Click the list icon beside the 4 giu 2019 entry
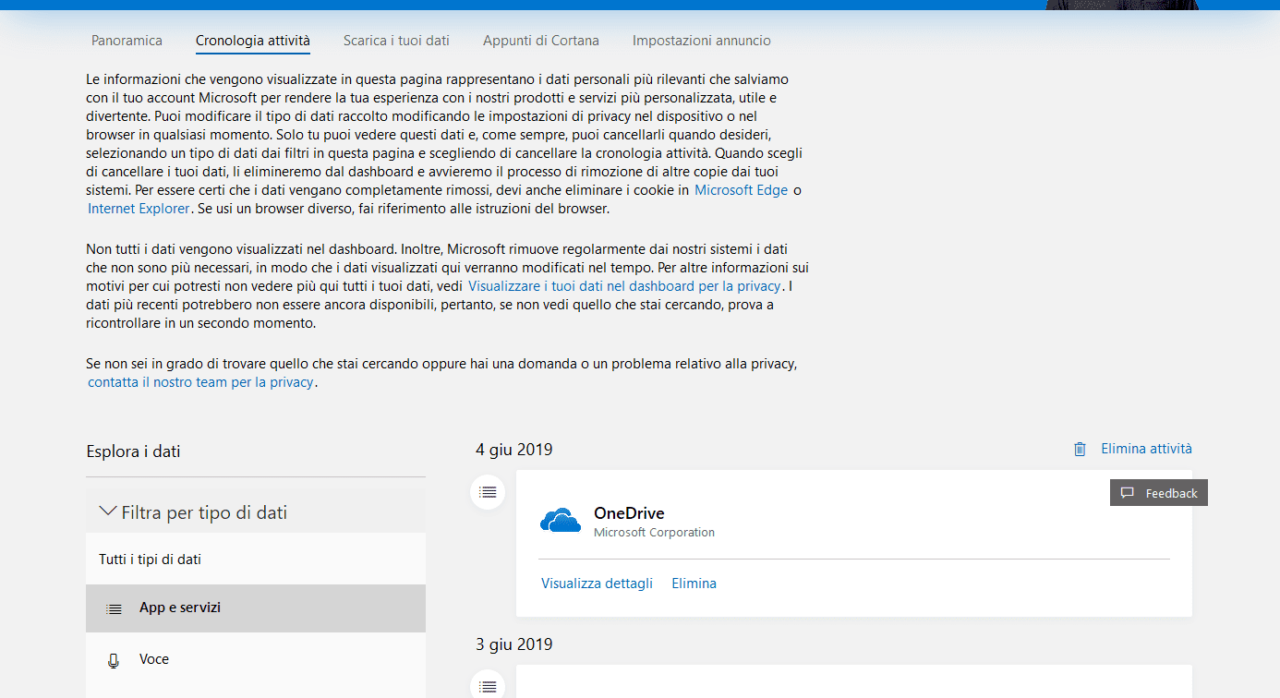Image resolution: width=1280 pixels, height=698 pixels. pyautogui.click(x=487, y=492)
